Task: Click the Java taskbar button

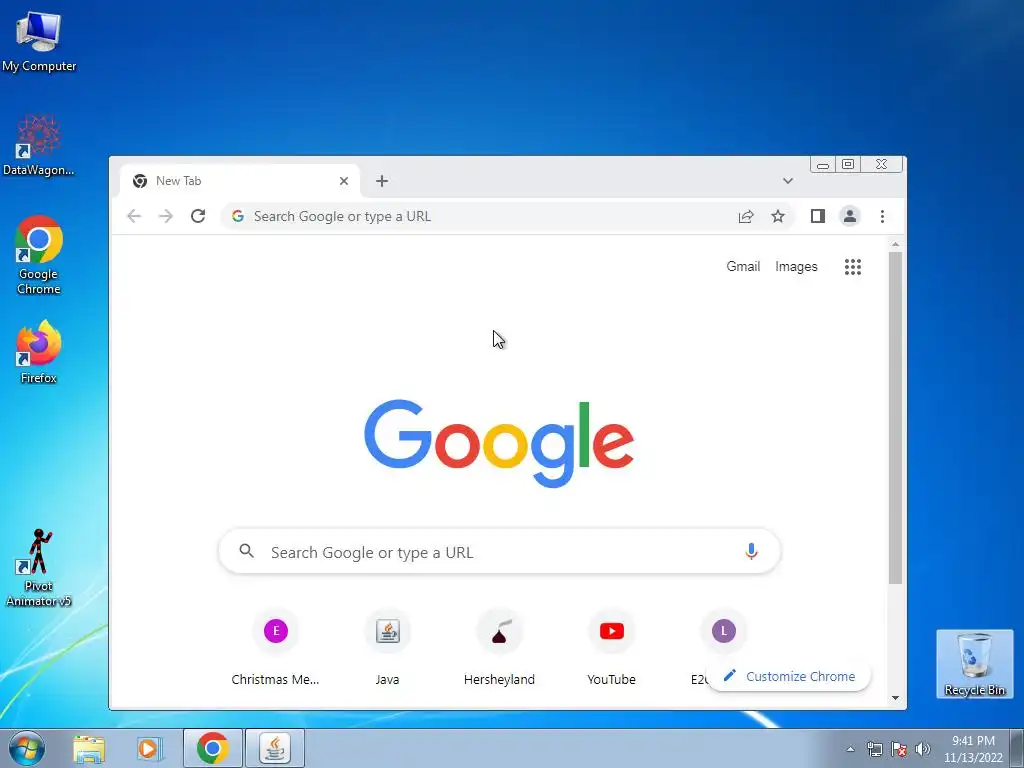Action: (x=275, y=748)
